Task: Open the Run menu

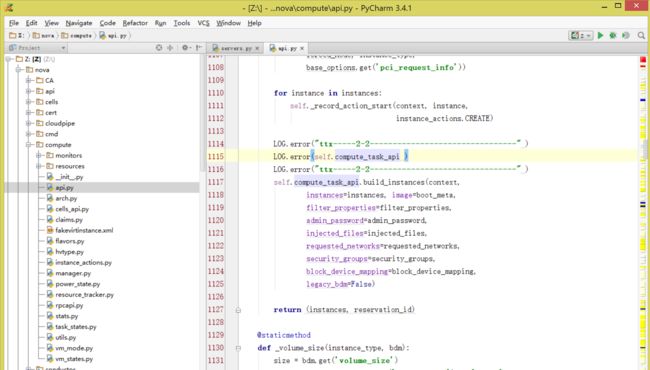Action: [x=160, y=23]
